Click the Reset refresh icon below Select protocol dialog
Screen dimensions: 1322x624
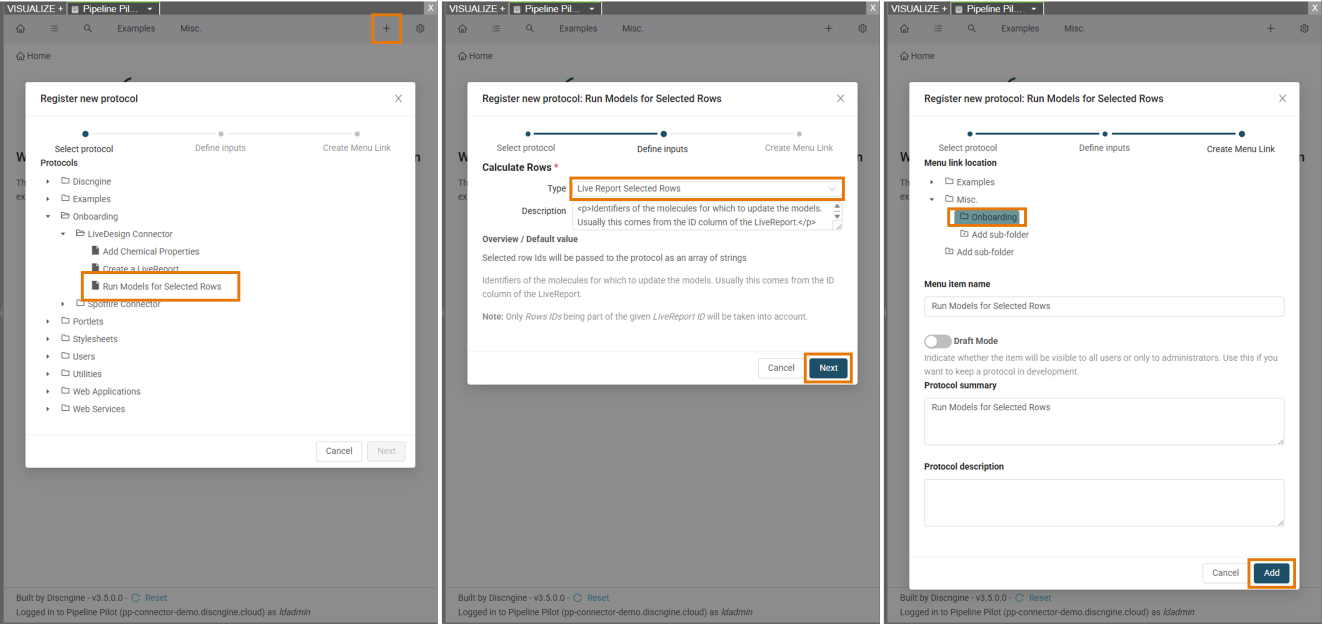[x=136, y=597]
